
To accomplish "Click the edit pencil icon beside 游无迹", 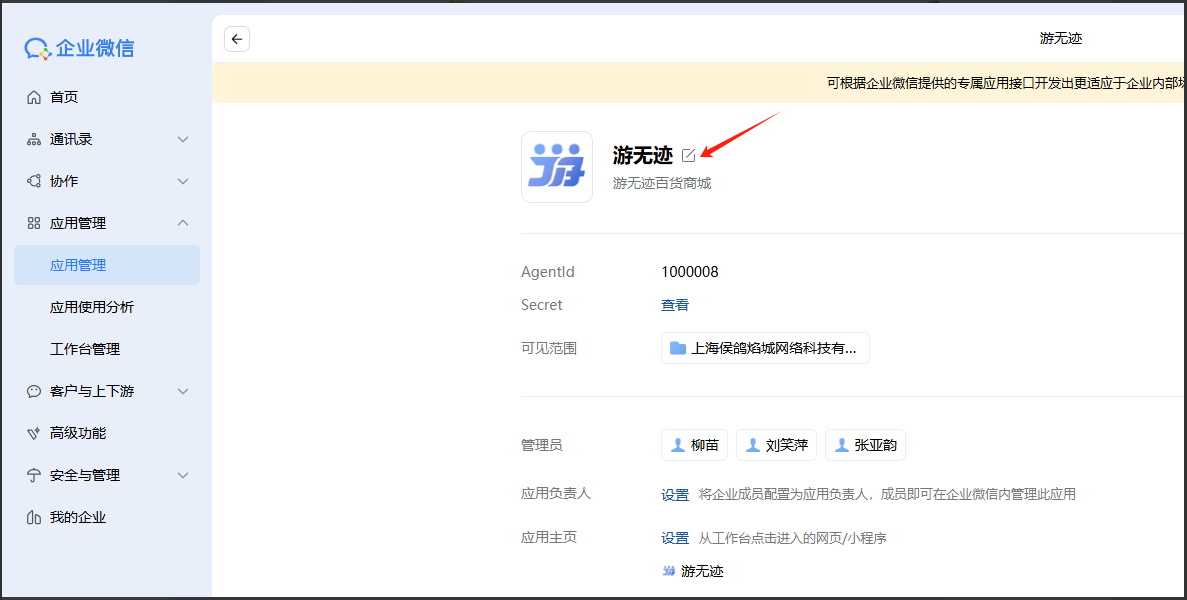I will click(x=688, y=155).
